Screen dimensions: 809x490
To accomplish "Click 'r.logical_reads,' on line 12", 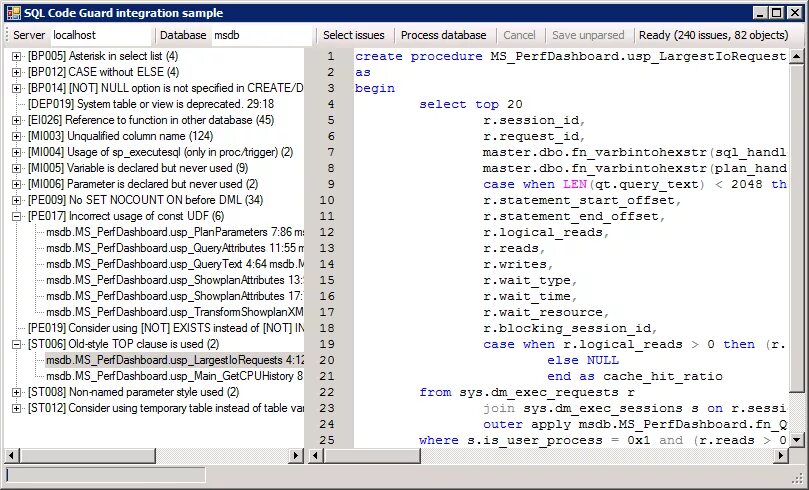I will pos(546,232).
